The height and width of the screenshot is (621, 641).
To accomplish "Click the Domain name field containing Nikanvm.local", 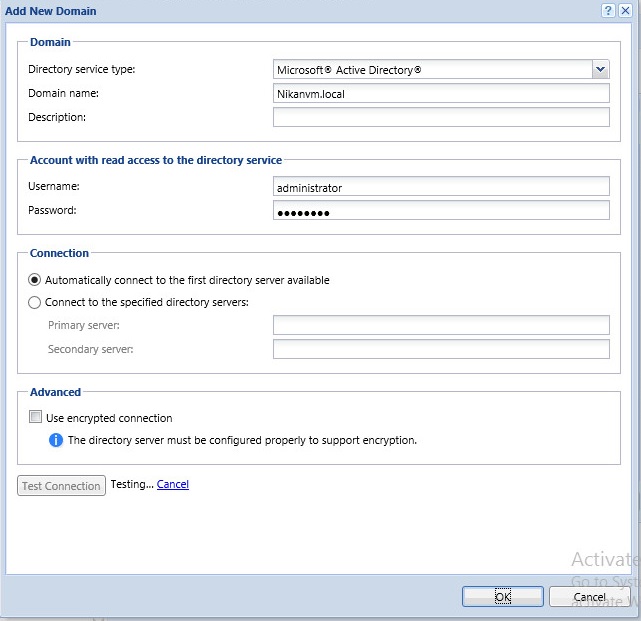I will pos(441,93).
